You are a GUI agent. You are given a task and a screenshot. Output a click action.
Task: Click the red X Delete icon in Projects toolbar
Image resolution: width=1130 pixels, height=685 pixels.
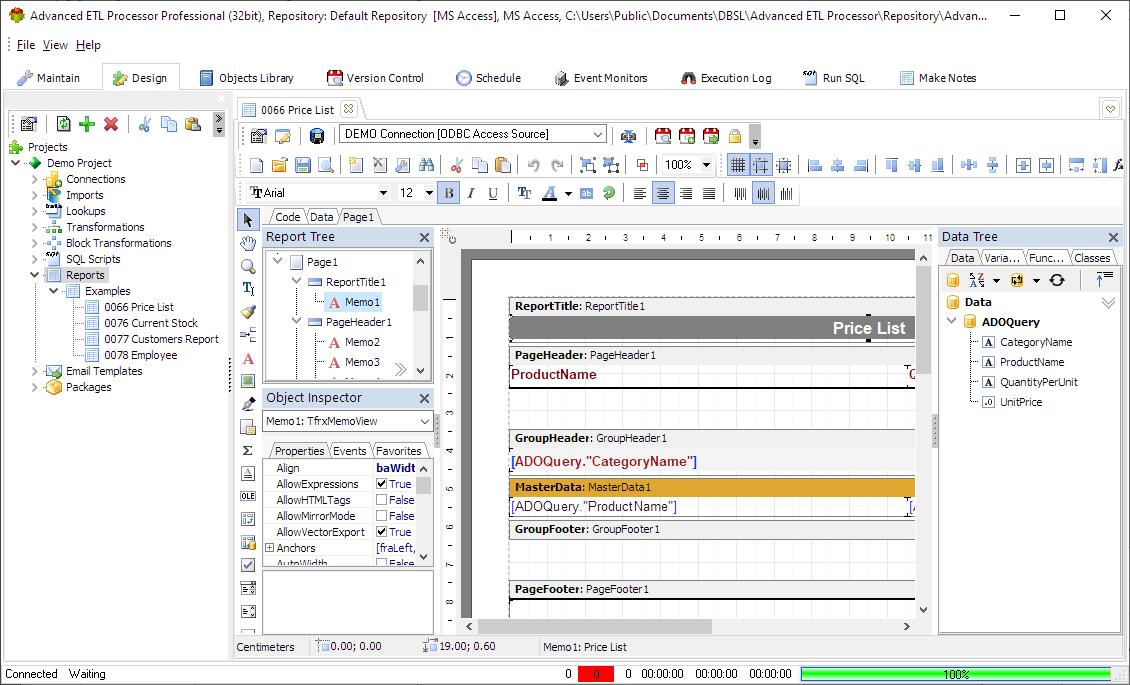tap(111, 124)
